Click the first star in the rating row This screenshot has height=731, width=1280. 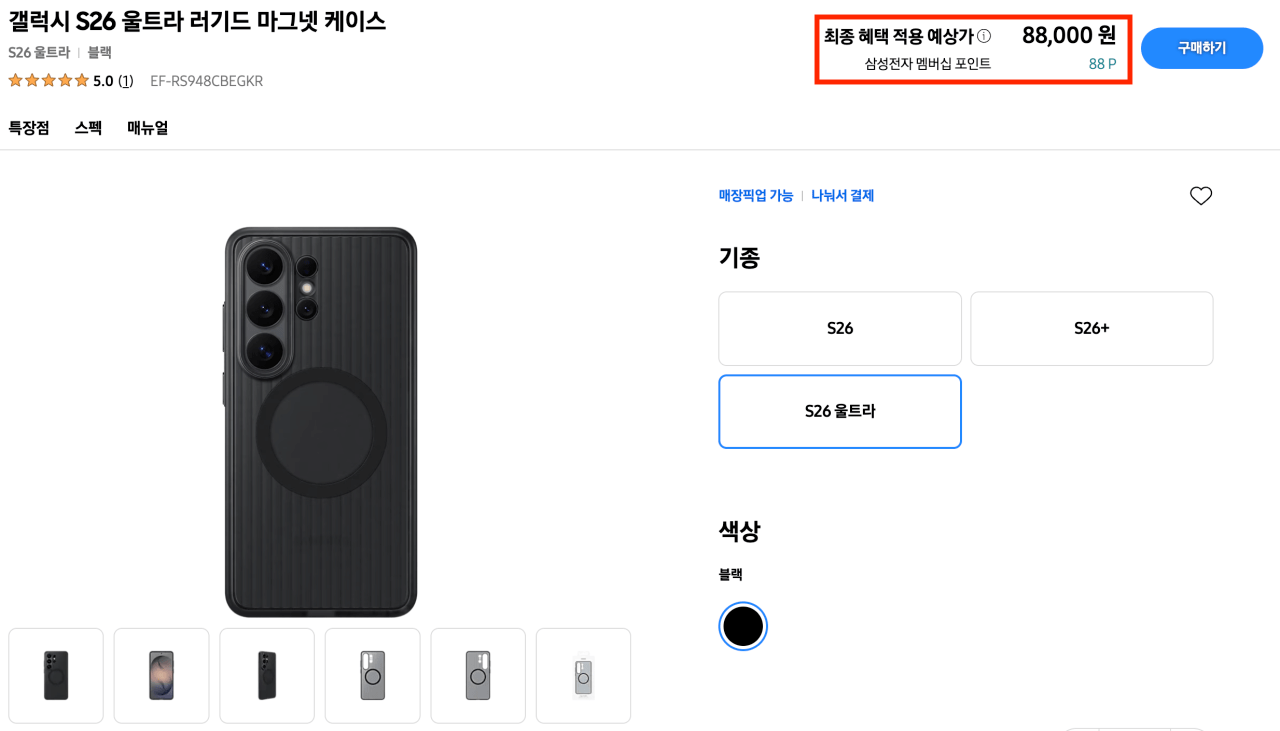(x=14, y=80)
